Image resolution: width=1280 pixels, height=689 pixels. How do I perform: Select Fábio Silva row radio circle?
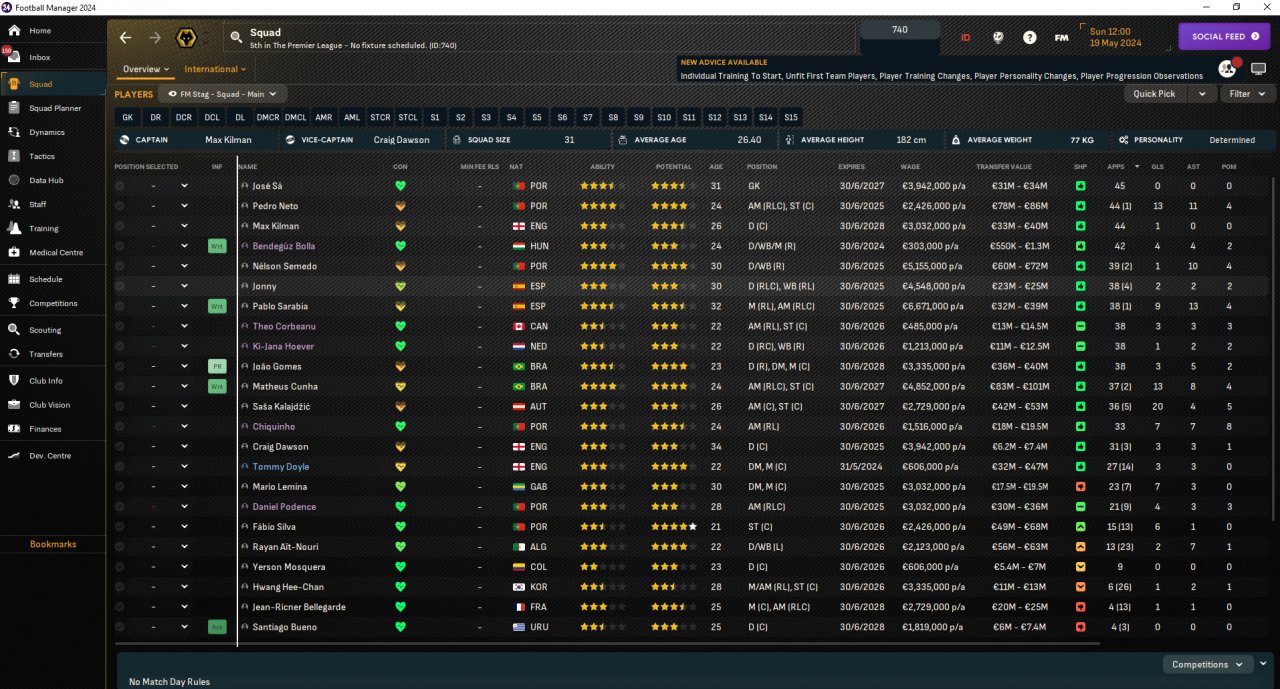[120, 526]
